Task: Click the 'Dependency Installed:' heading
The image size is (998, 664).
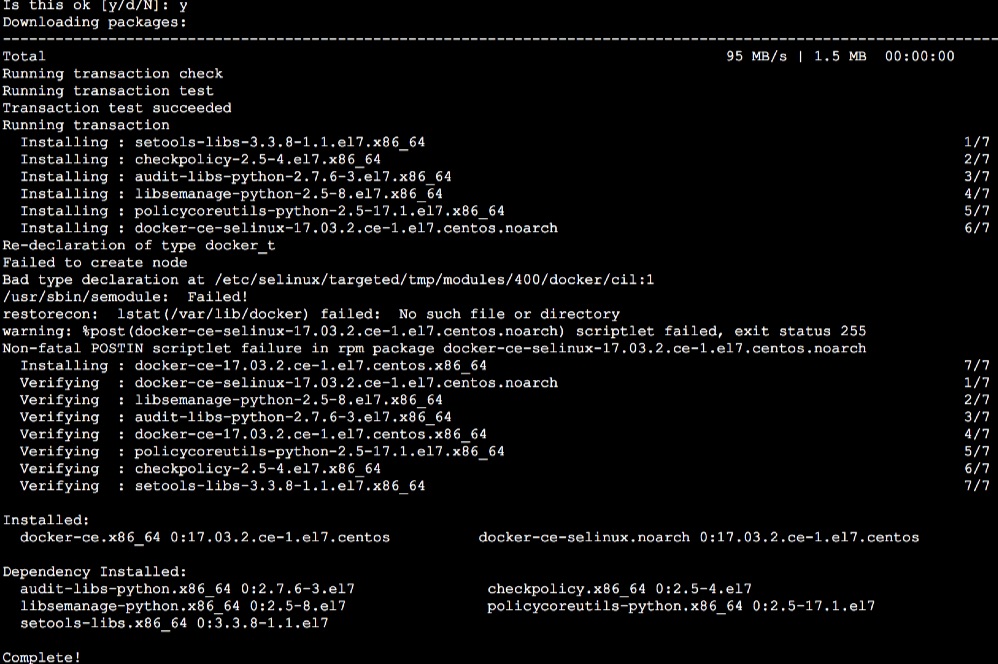Action: click(x=95, y=571)
